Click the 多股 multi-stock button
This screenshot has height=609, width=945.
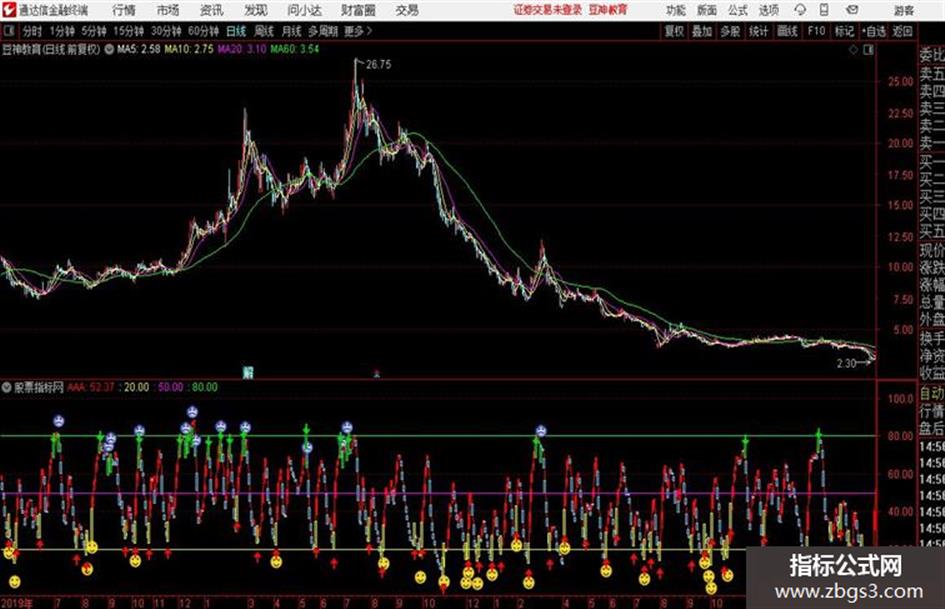click(730, 31)
